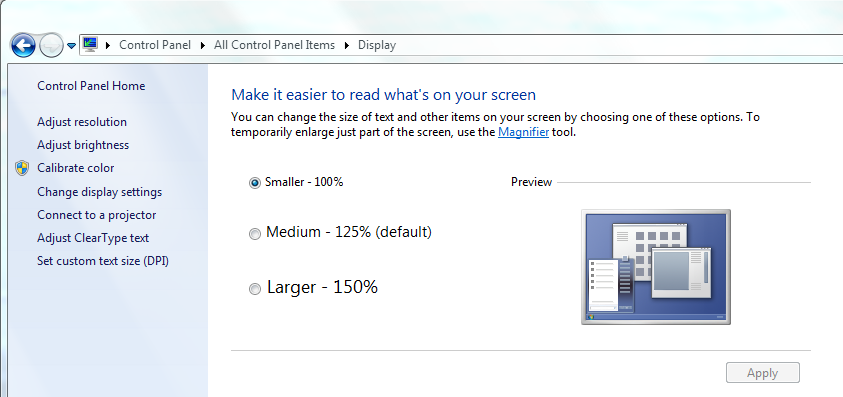The height and width of the screenshot is (397, 843).
Task: Click the monitor preview image
Action: coord(656,267)
